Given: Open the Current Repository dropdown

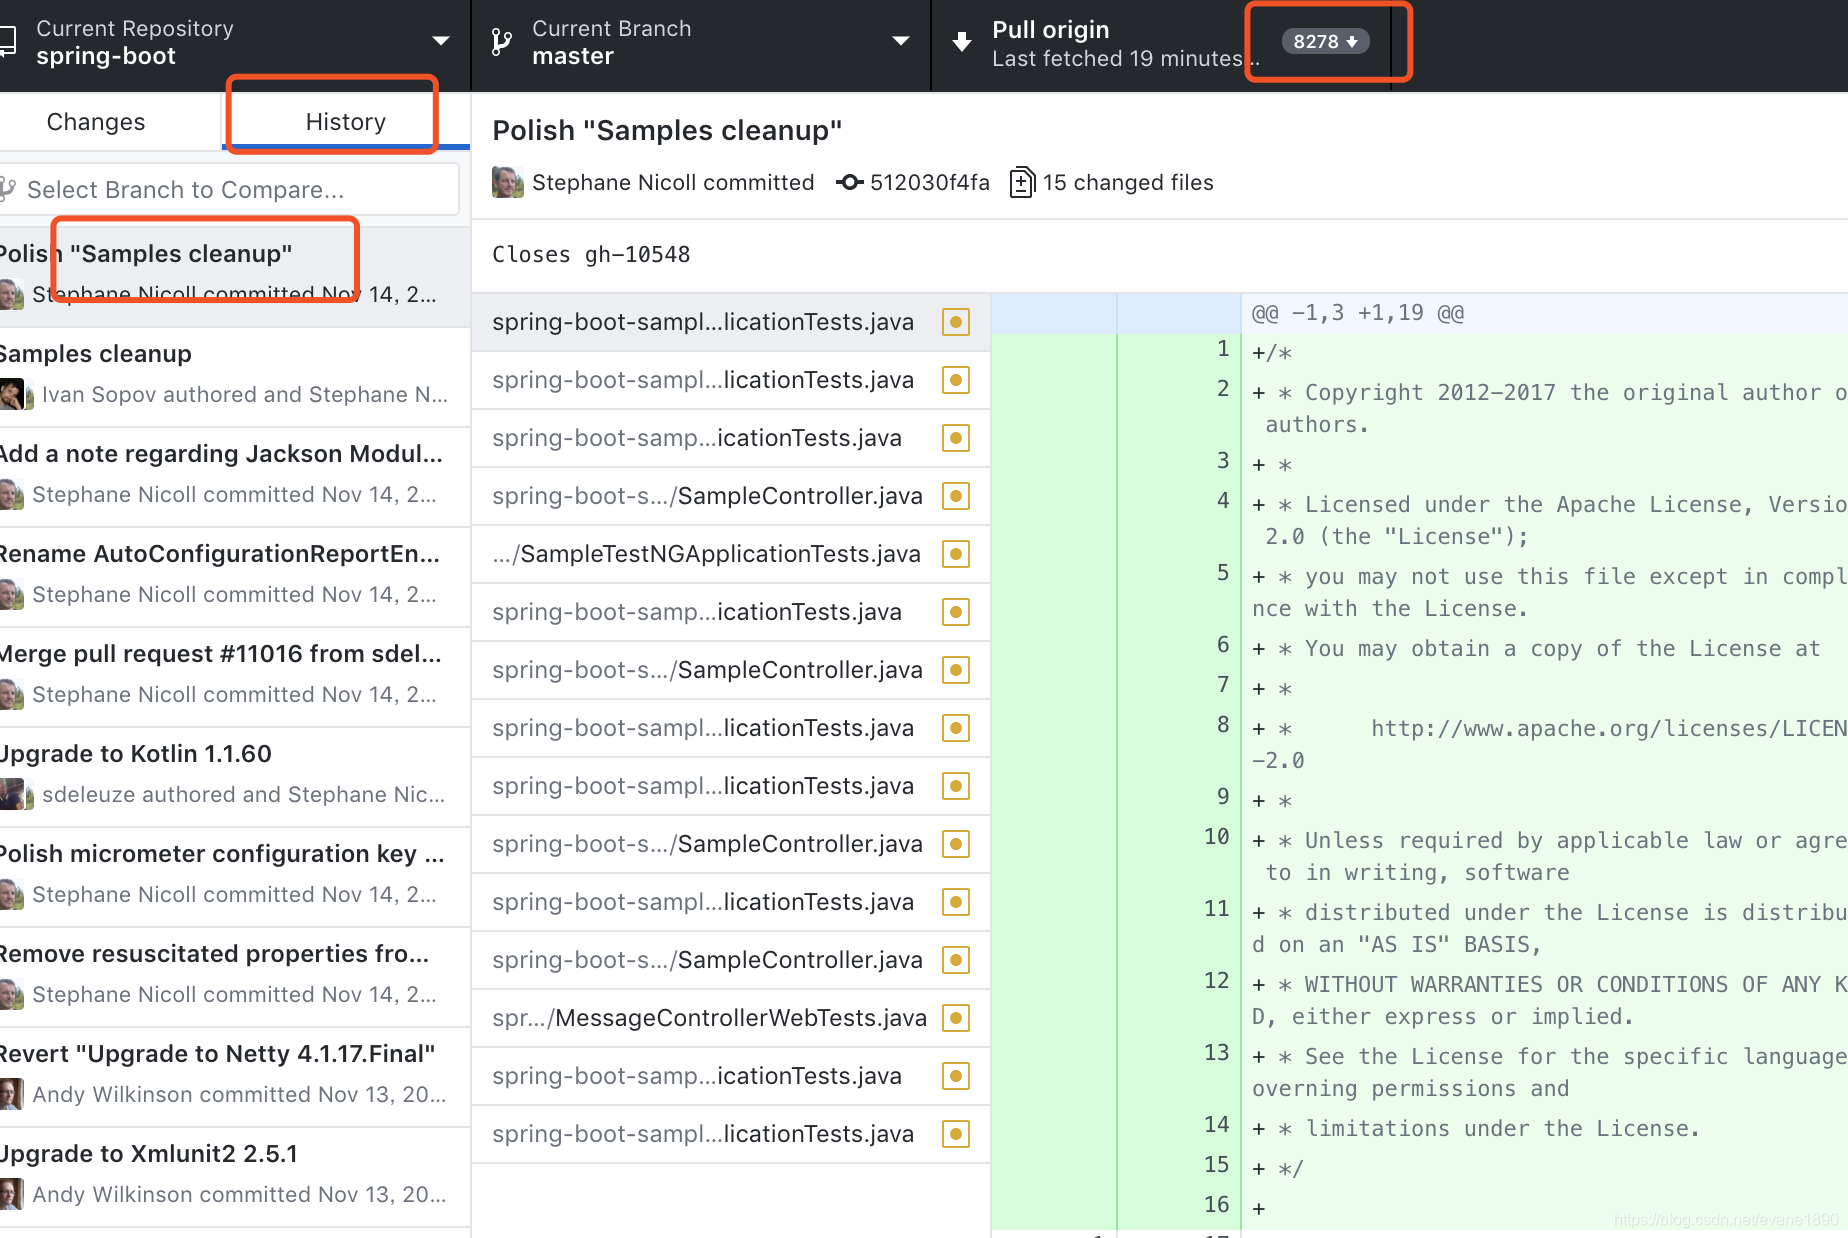Looking at the screenshot, I should 234,43.
